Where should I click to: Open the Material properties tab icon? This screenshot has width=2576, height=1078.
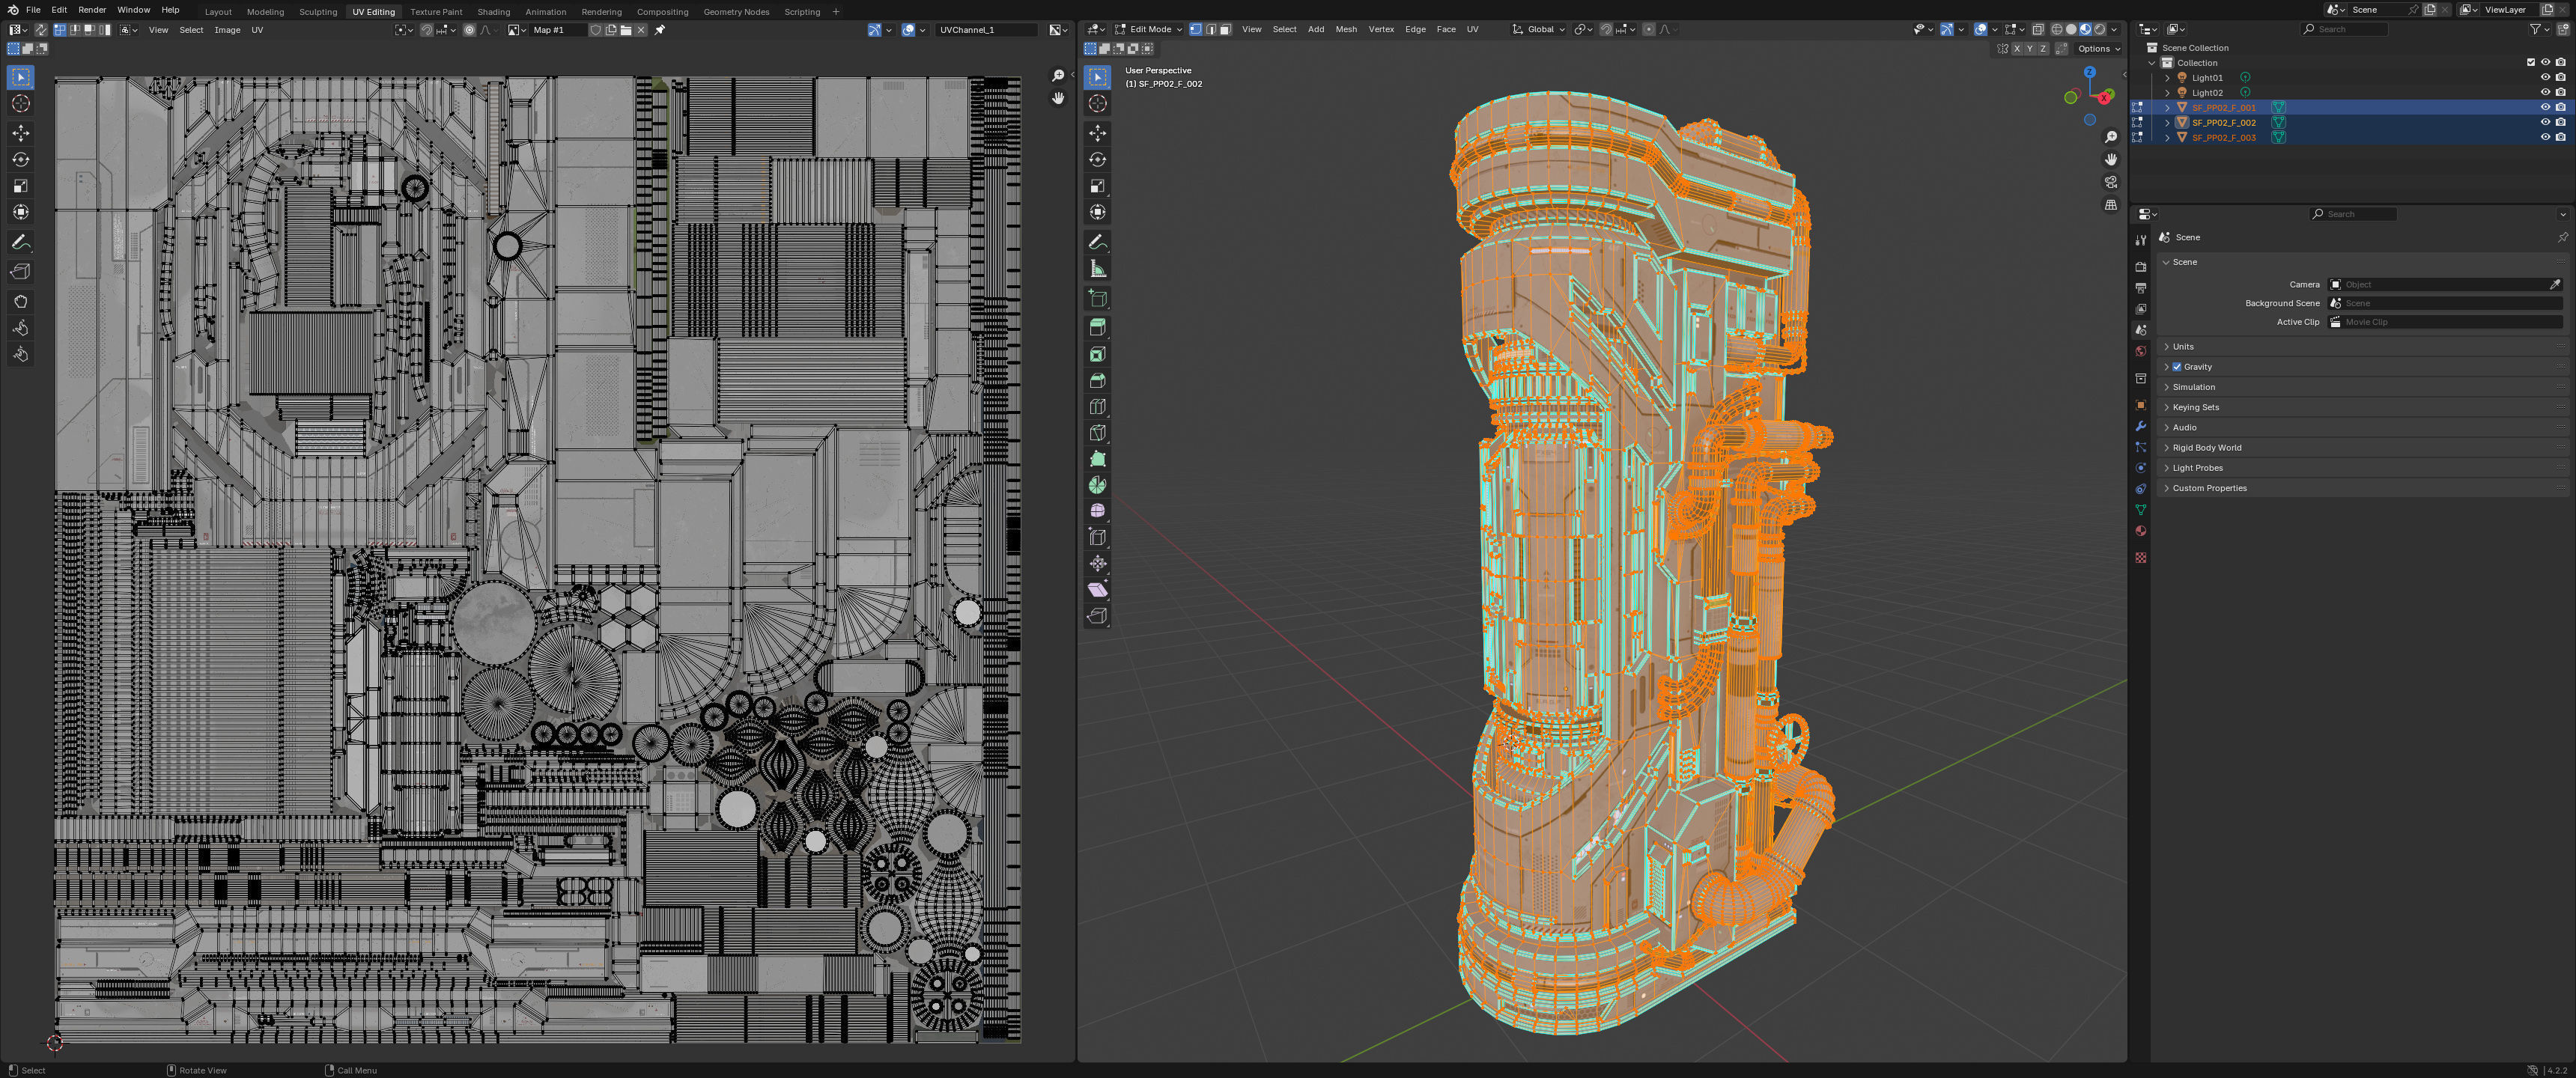[2140, 531]
